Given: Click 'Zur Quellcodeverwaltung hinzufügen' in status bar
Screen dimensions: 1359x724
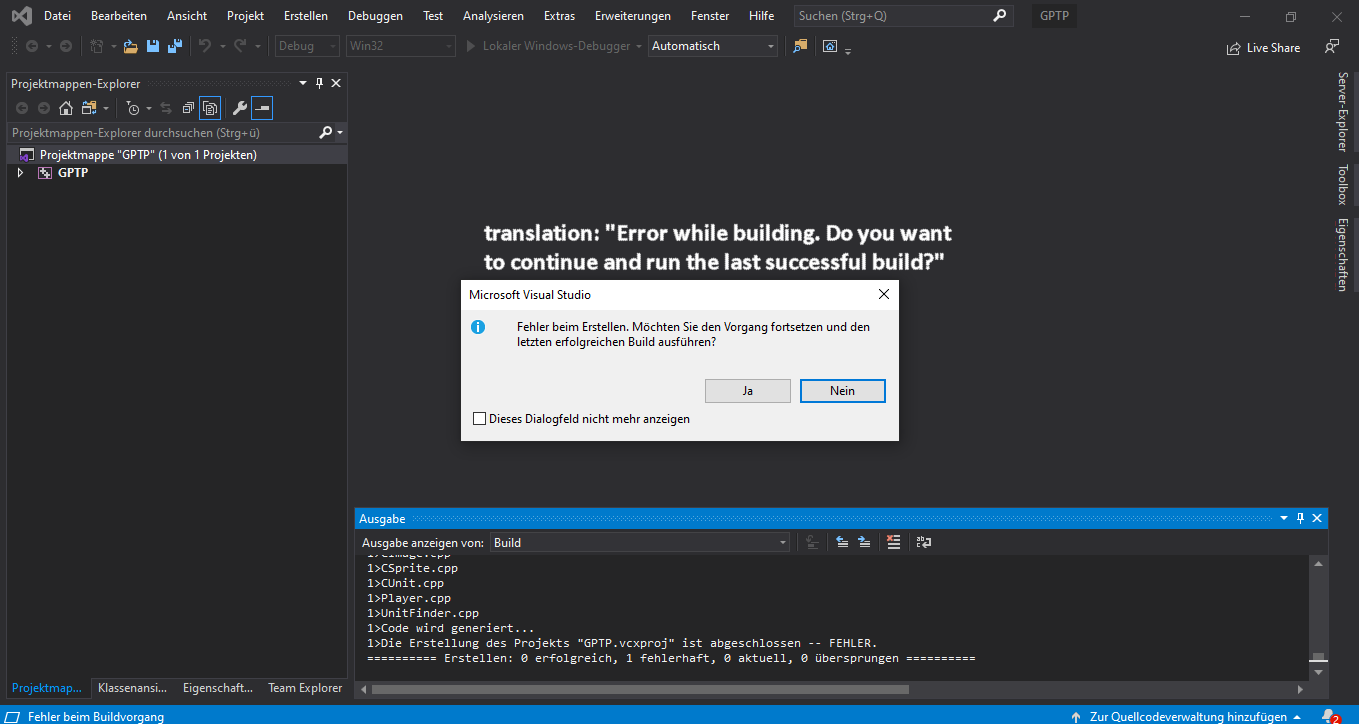Looking at the screenshot, I should (x=1188, y=716).
